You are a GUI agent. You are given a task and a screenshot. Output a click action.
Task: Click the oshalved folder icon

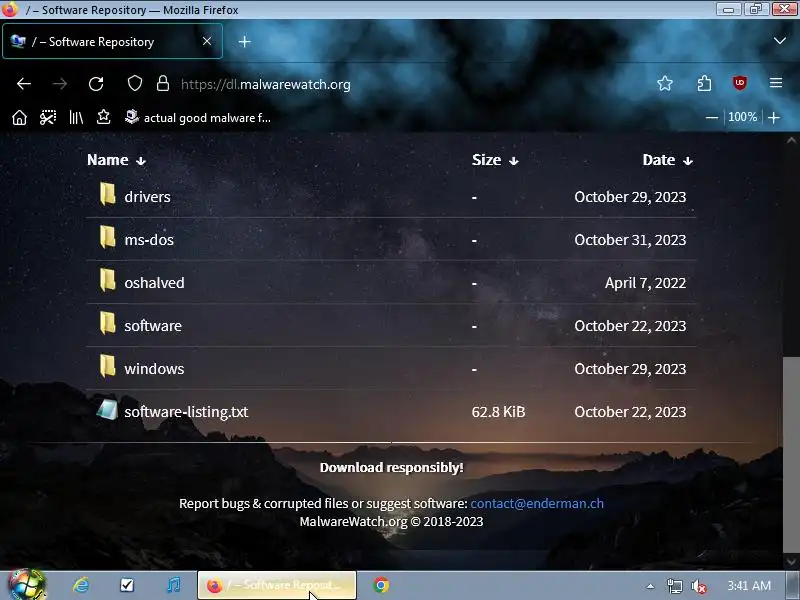[107, 280]
